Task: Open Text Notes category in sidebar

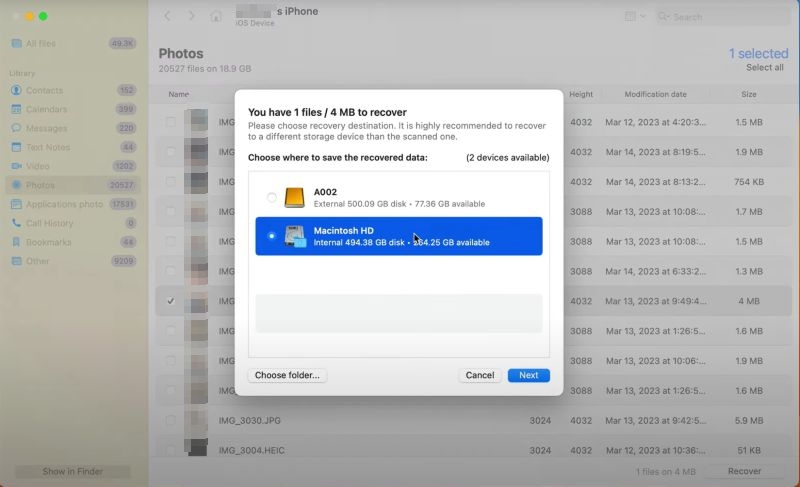Action: click(73, 147)
